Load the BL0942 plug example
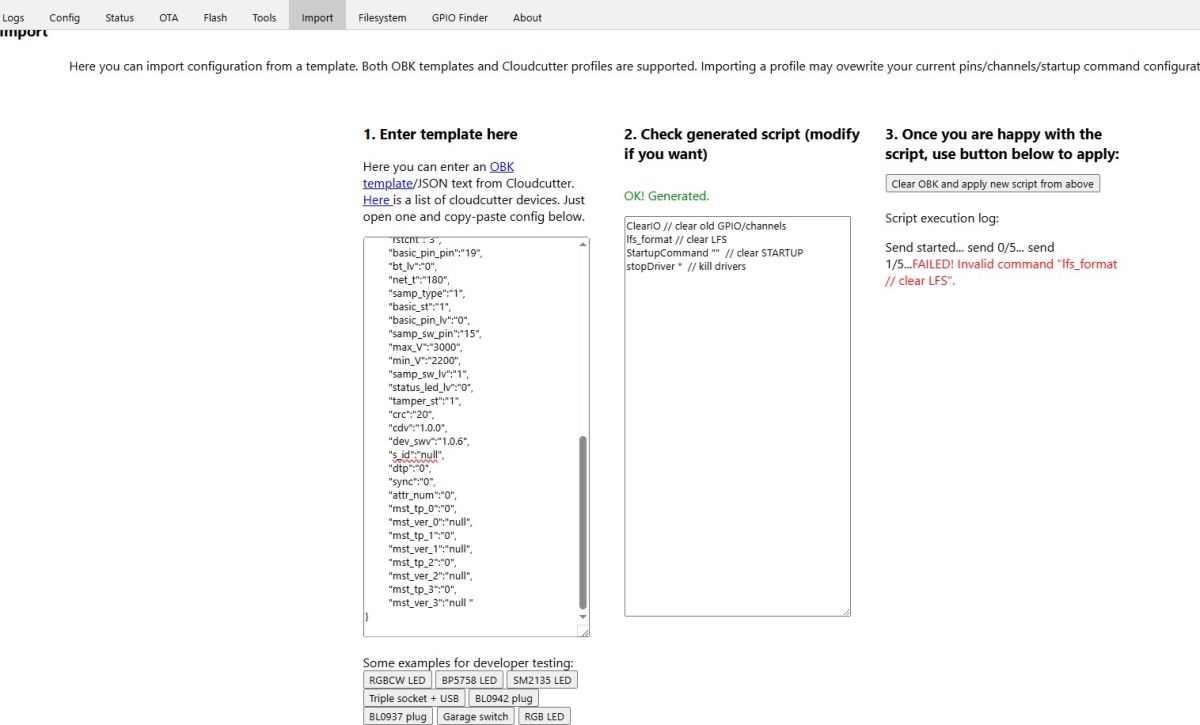 [503, 698]
